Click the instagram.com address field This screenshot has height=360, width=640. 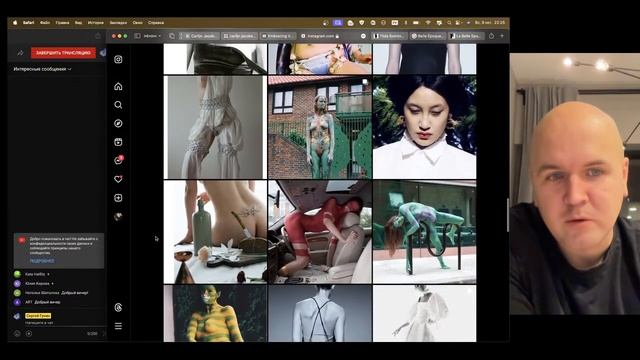(x=320, y=36)
